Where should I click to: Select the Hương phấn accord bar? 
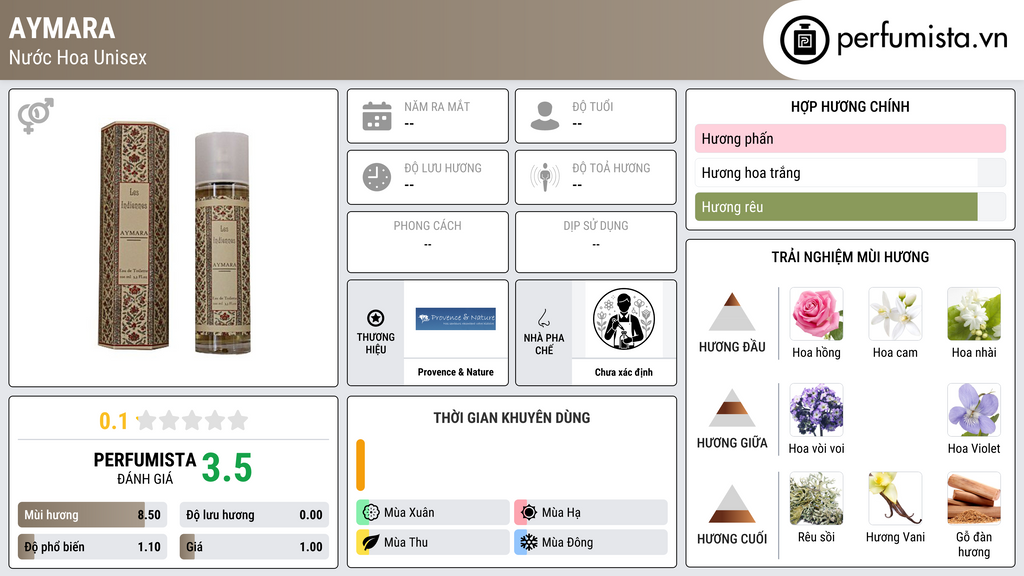click(850, 138)
